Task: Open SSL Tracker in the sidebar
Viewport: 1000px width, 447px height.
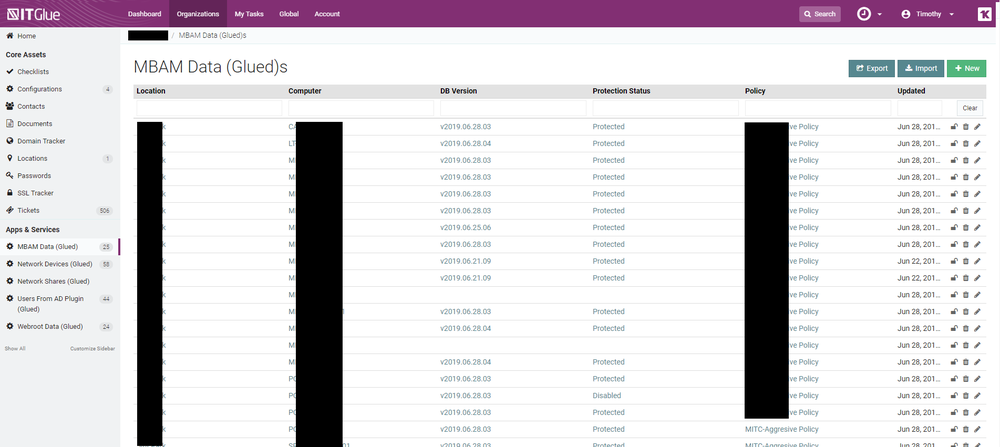Action: click(35, 193)
